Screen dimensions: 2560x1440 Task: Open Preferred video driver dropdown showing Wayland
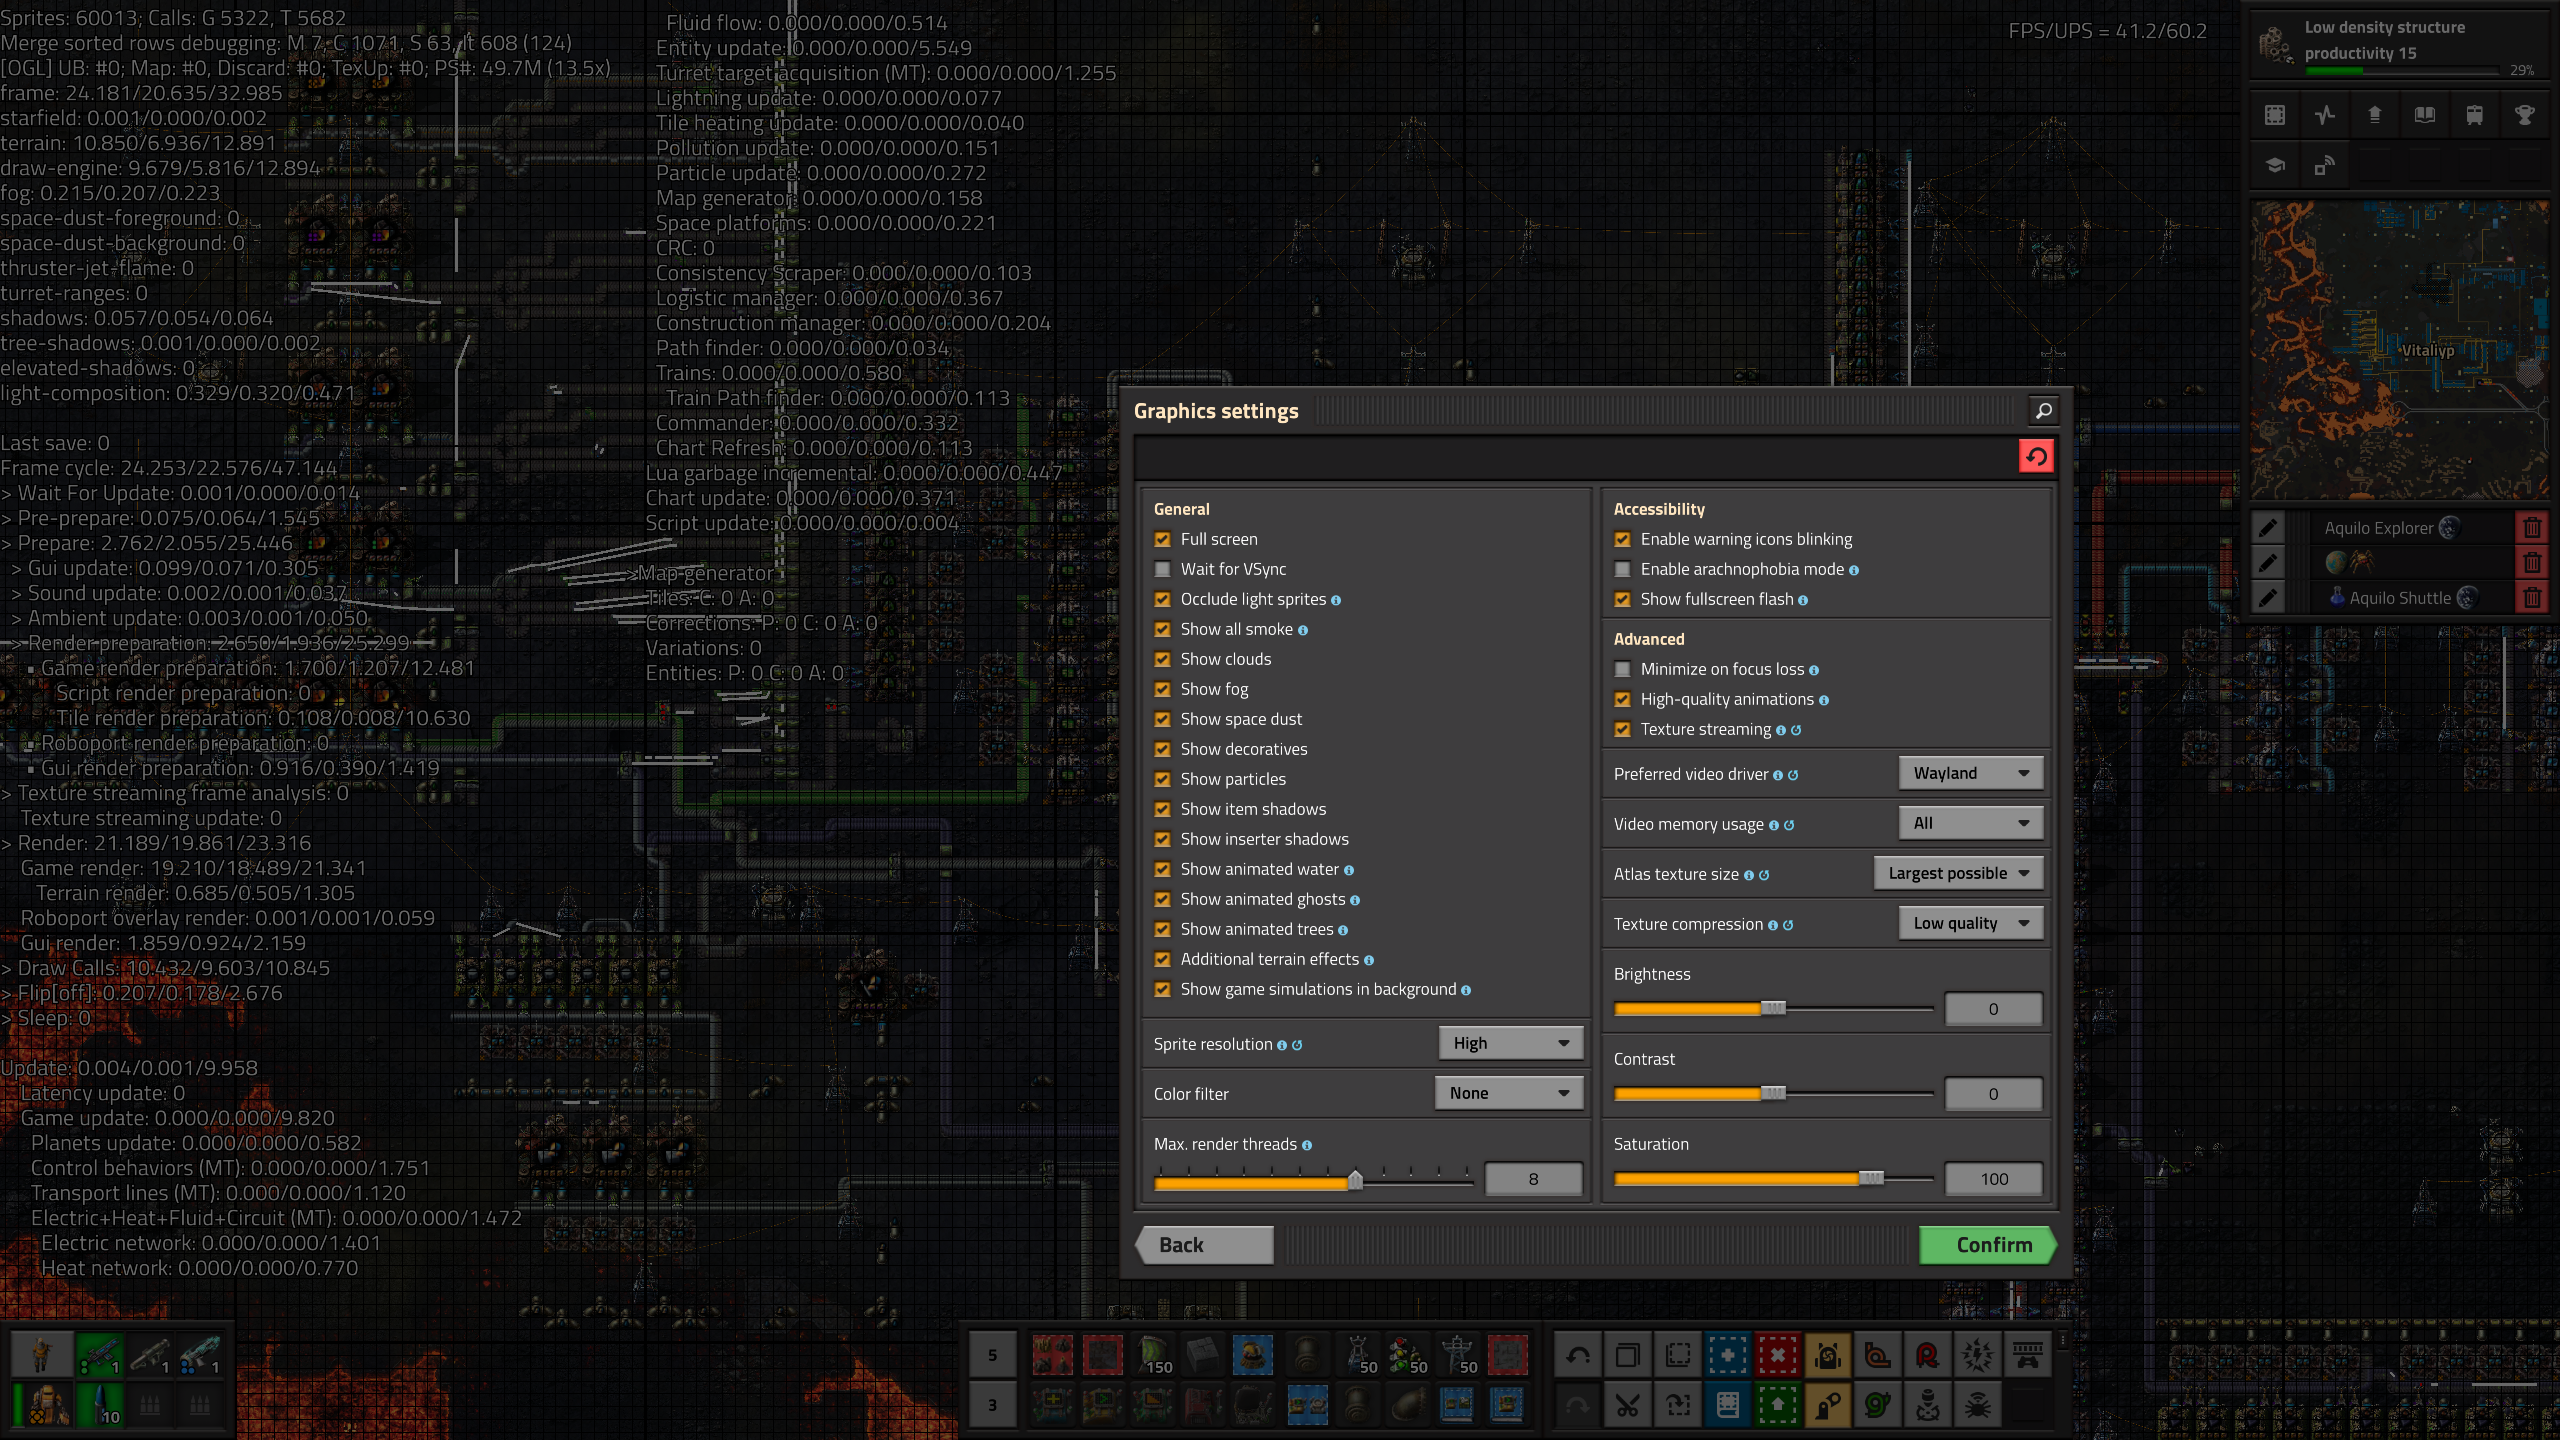point(1970,773)
